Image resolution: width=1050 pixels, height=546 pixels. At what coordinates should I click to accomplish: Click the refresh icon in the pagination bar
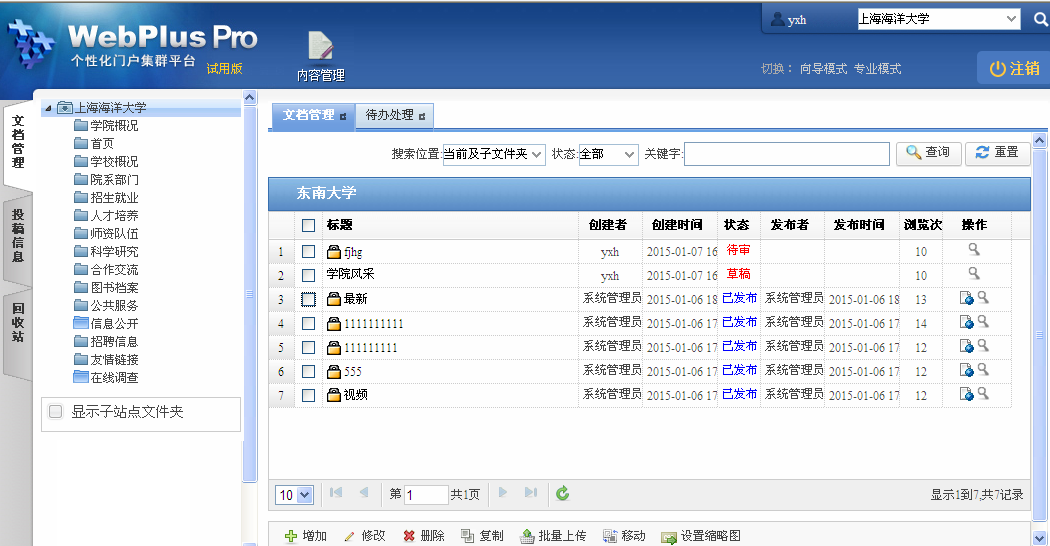pyautogui.click(x=563, y=493)
